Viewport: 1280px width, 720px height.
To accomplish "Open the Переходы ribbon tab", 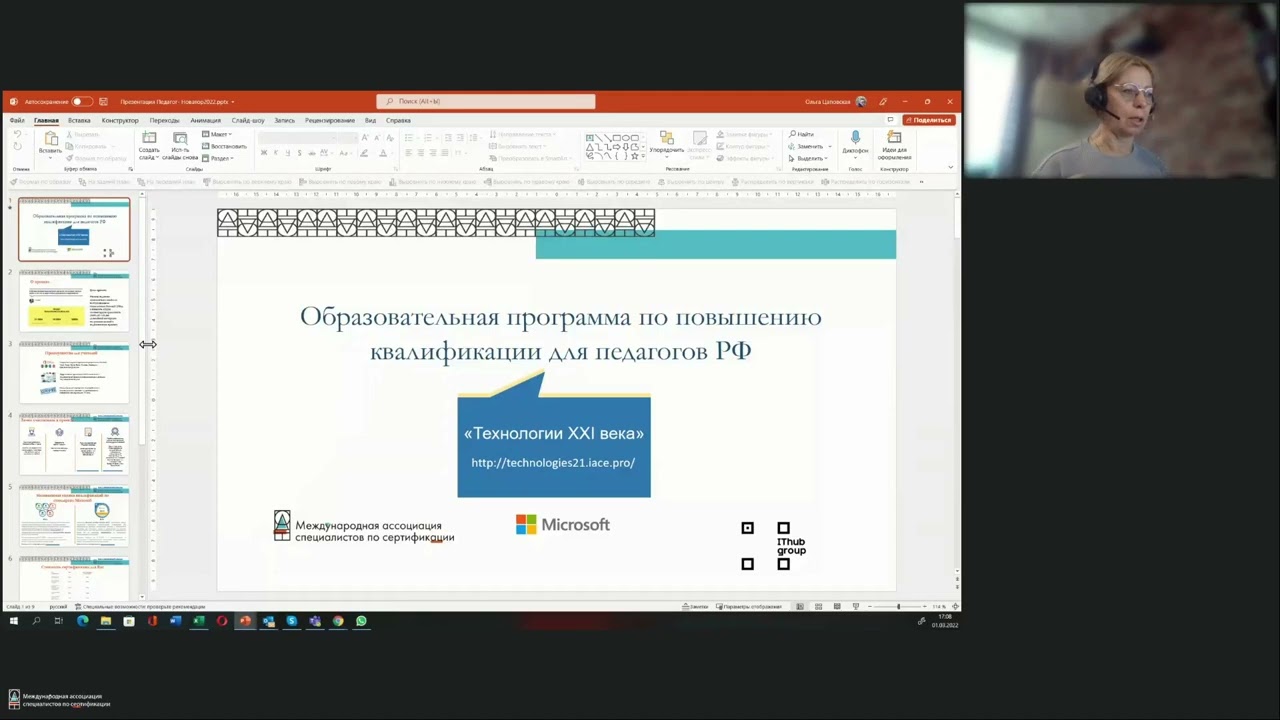I will coord(164,120).
